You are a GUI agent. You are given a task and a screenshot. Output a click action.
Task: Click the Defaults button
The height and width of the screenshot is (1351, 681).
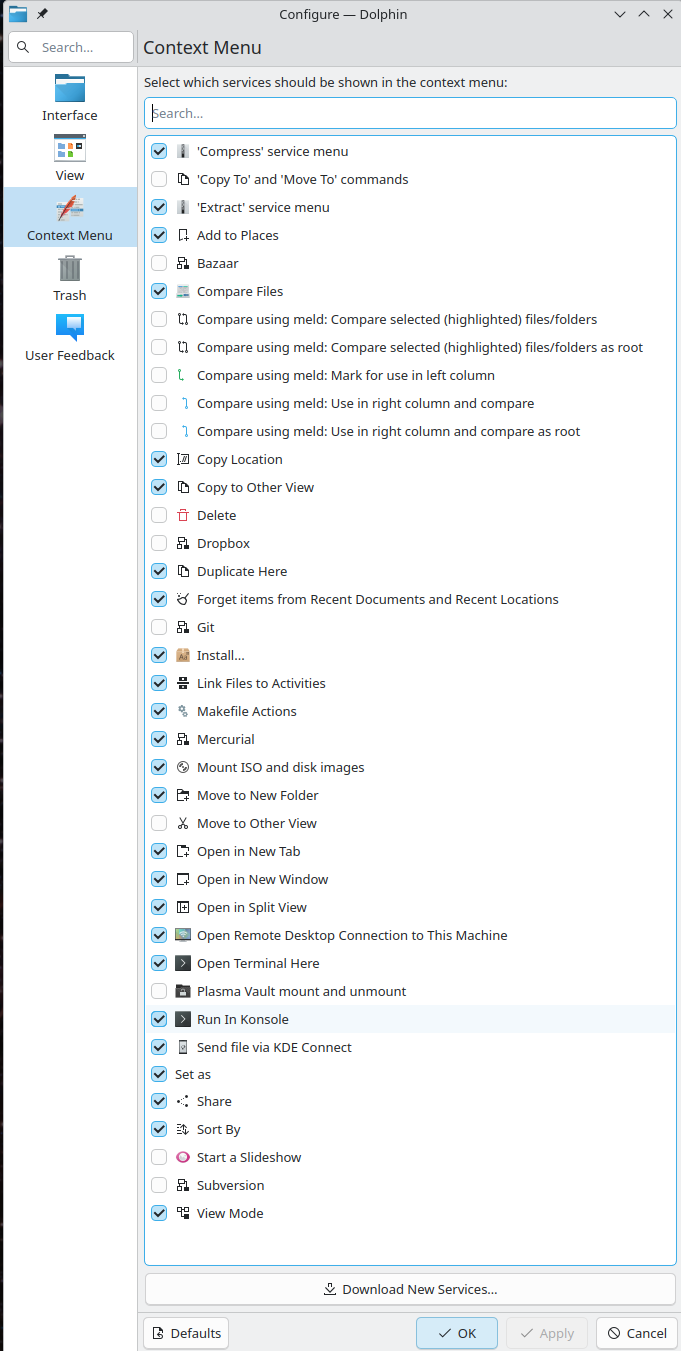pos(186,1333)
